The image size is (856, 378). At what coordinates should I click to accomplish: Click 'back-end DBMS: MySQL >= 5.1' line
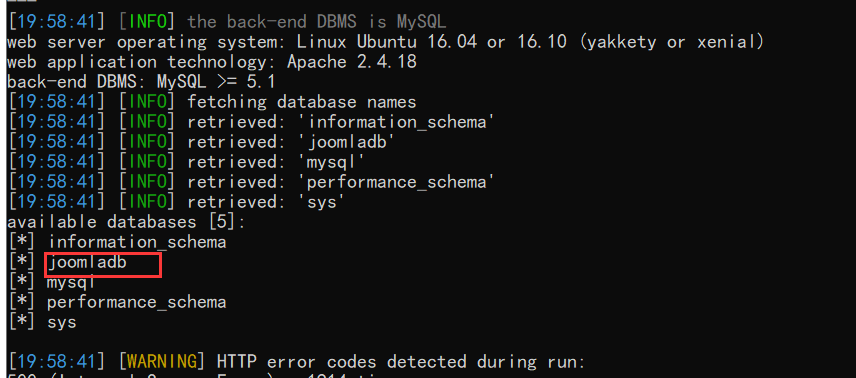coord(141,82)
